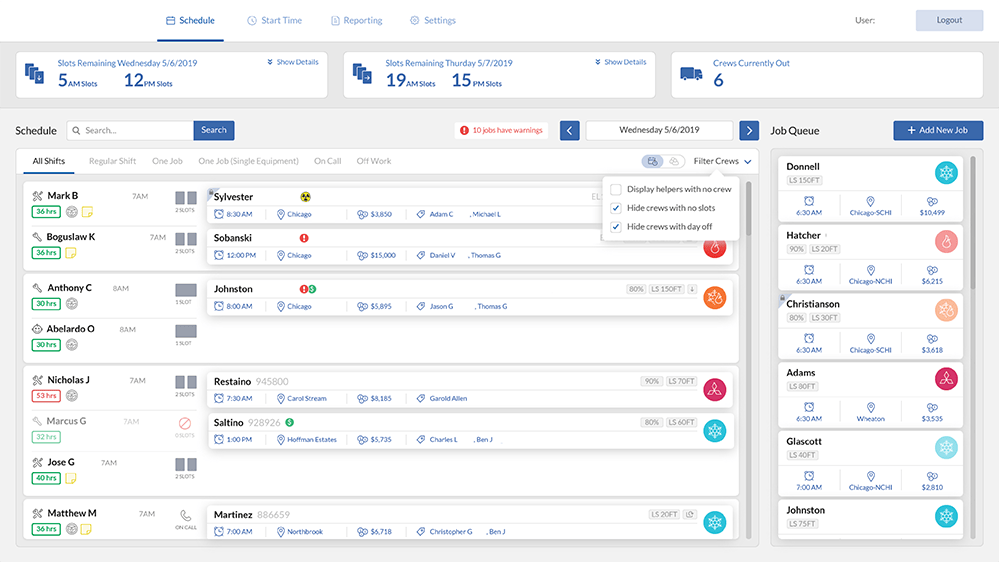
Task: Click the yellow note icon for Boguslaw K
Action: 71,253
